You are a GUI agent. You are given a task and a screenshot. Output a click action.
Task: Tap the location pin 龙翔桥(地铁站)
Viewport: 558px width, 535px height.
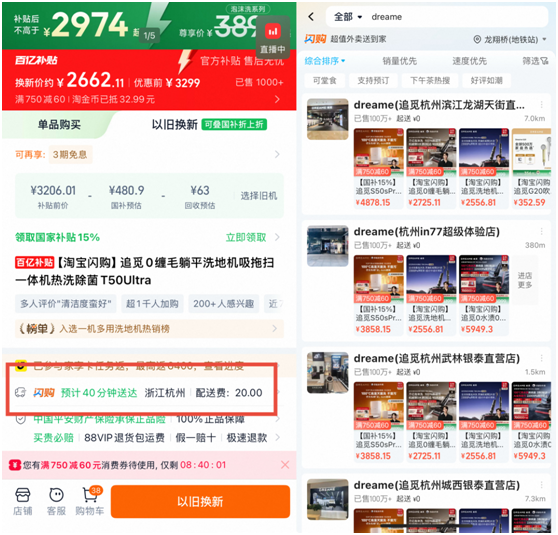point(510,40)
